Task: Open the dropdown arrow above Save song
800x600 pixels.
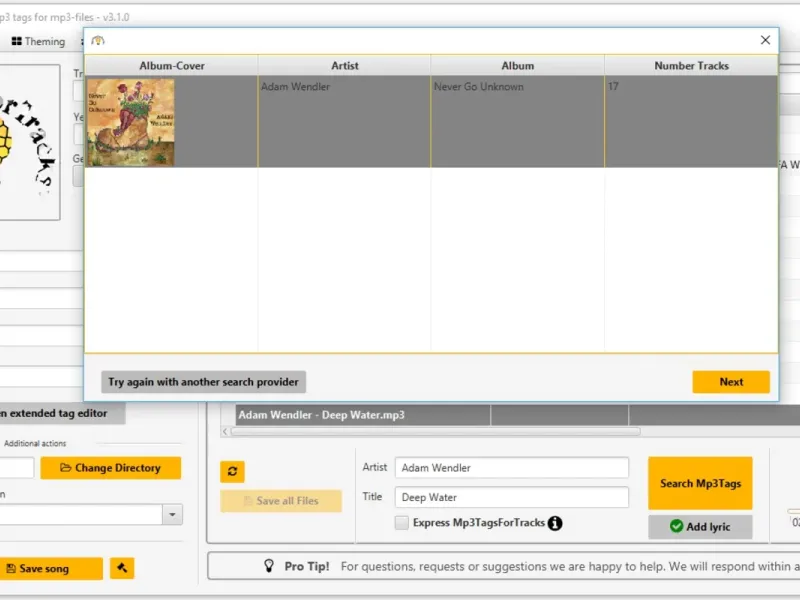Action: point(172,514)
